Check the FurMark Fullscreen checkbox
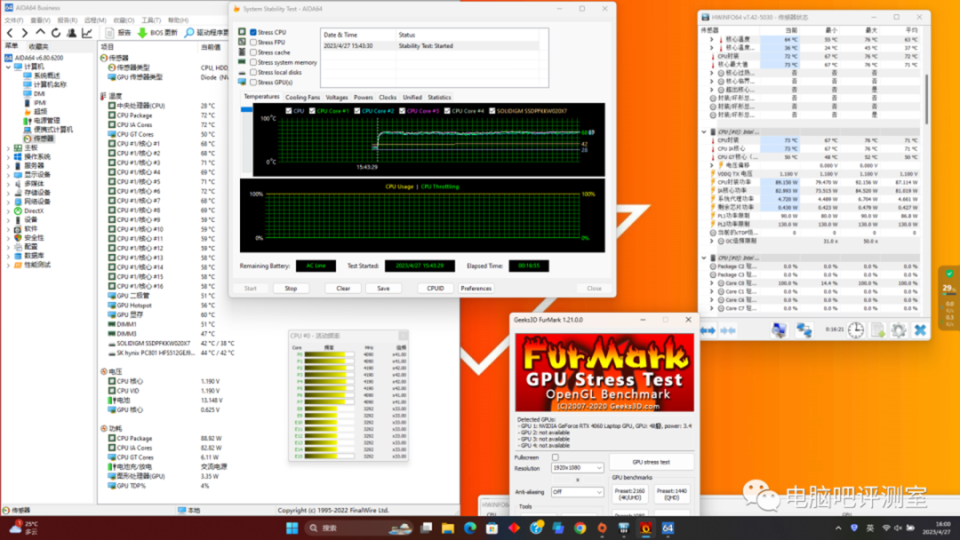The height and width of the screenshot is (540, 960). 555,457
